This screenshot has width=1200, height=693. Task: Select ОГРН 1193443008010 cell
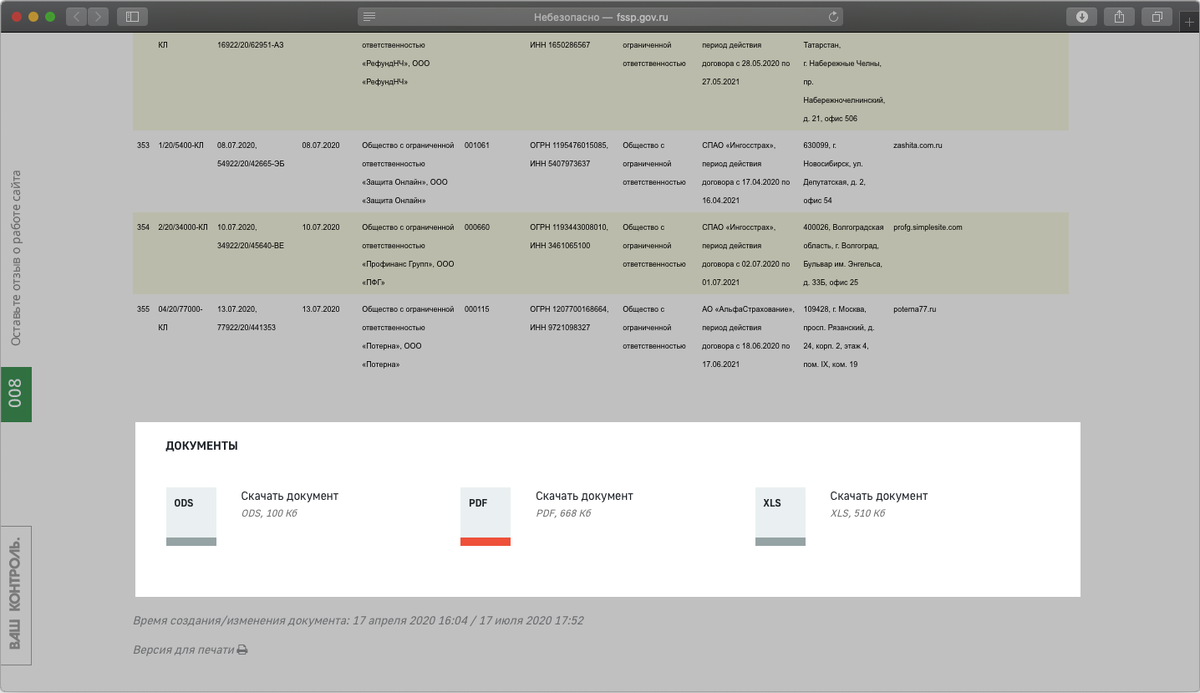pyautogui.click(x=569, y=227)
